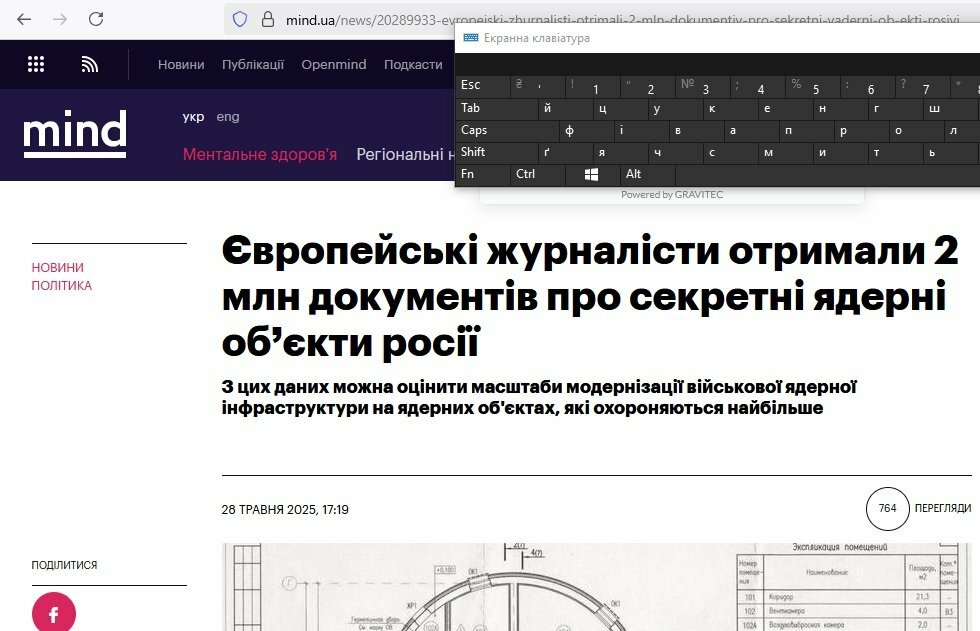Tap the ₴ key on the on-screen keyboard

537,86
